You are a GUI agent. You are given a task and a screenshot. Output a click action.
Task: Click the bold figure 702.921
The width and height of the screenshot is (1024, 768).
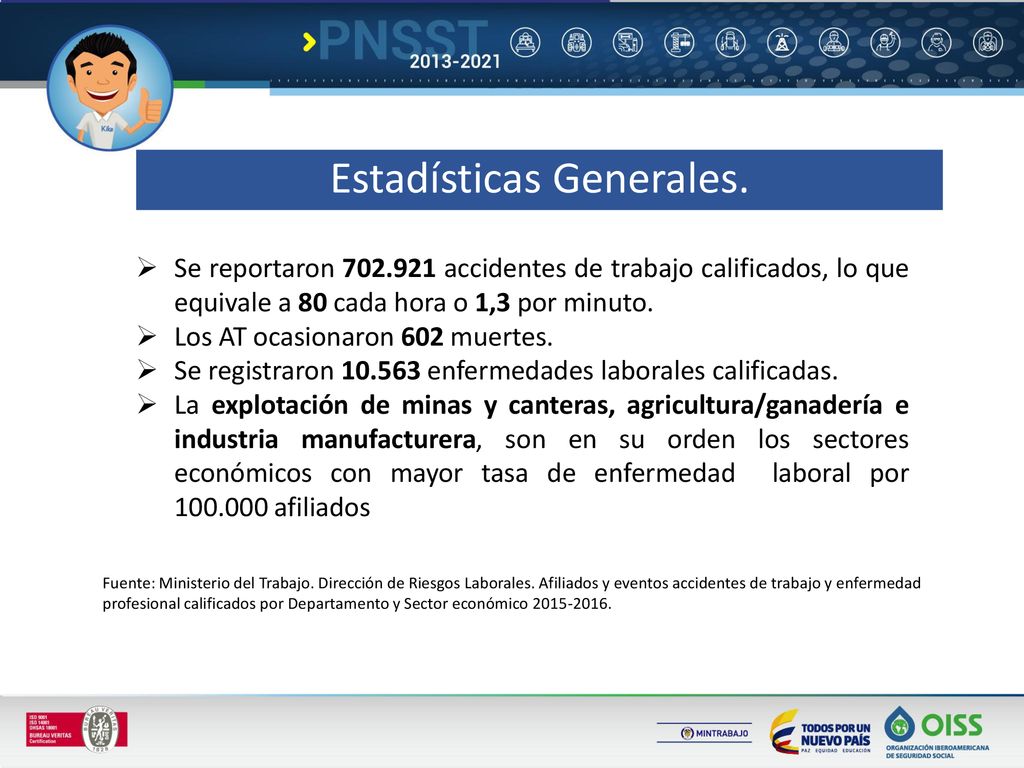[389, 268]
